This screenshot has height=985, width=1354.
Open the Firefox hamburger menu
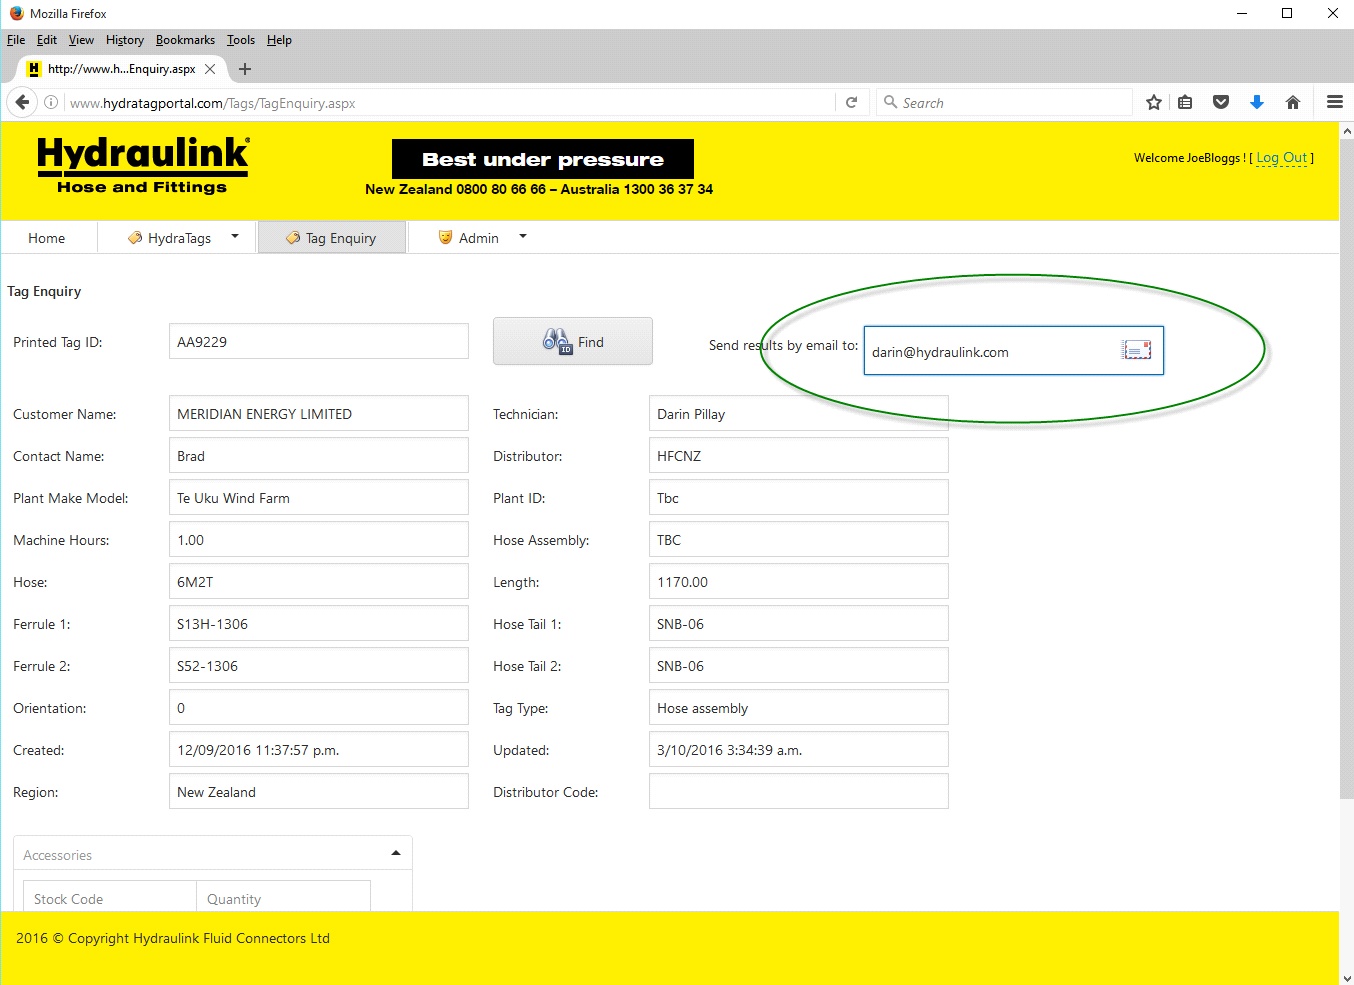point(1334,102)
